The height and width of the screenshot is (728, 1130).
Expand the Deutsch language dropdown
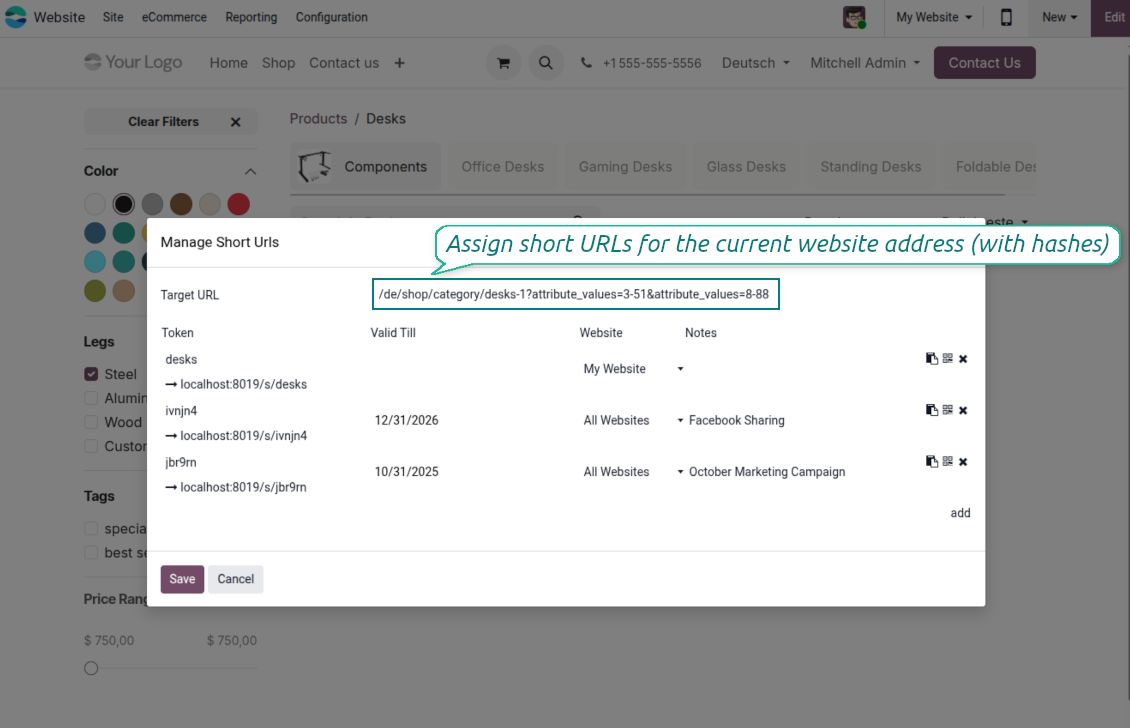coord(755,63)
